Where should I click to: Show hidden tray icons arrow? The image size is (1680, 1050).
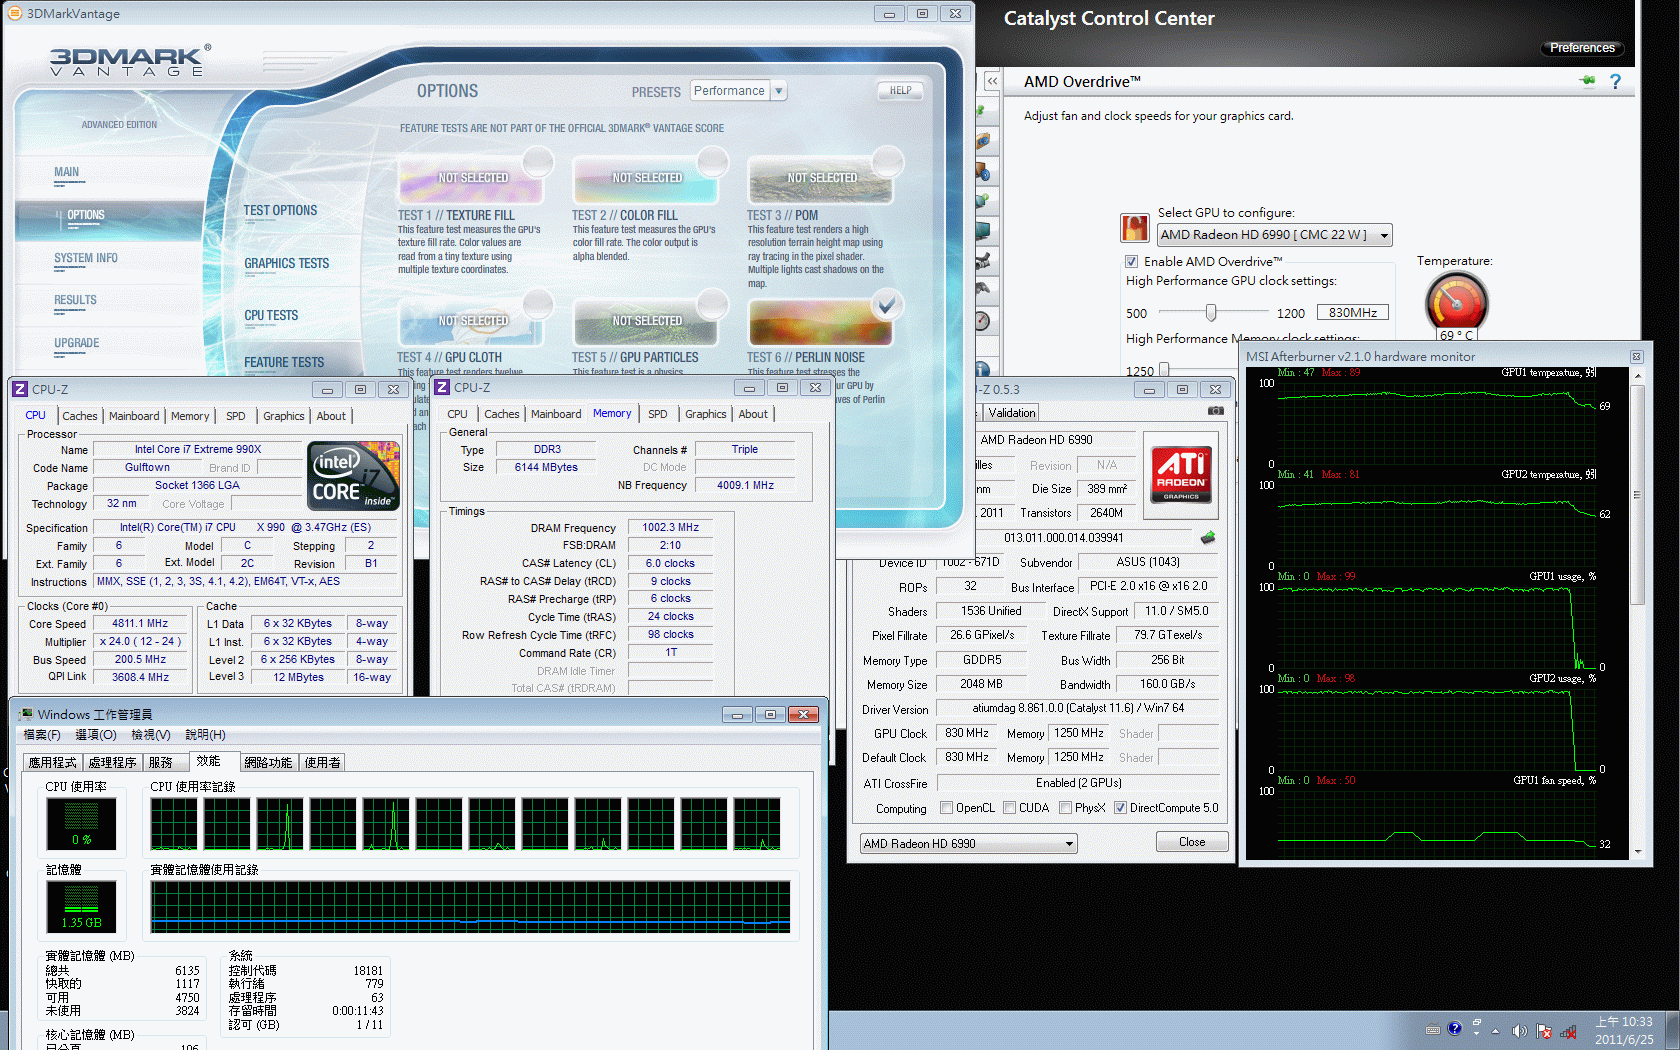coord(1496,1031)
